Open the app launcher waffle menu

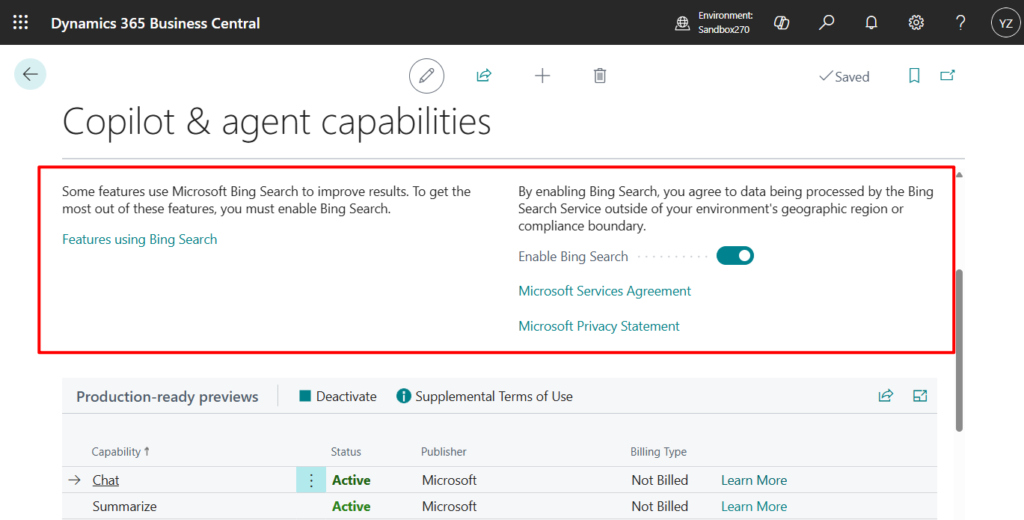coord(20,22)
